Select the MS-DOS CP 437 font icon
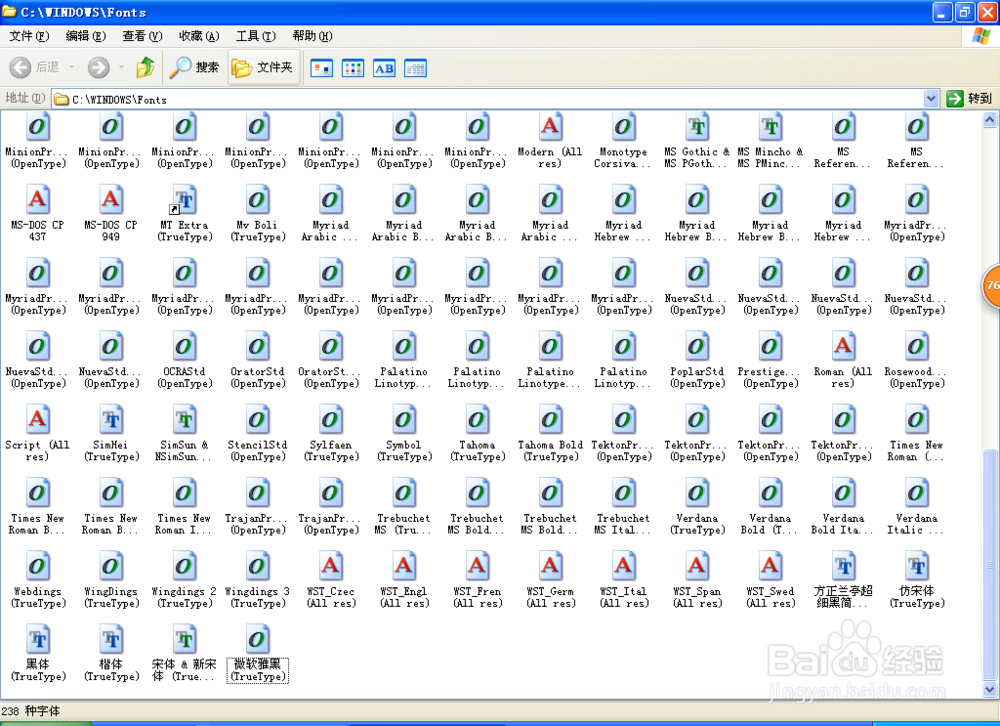Image resolution: width=1000 pixels, height=726 pixels. [x=38, y=199]
